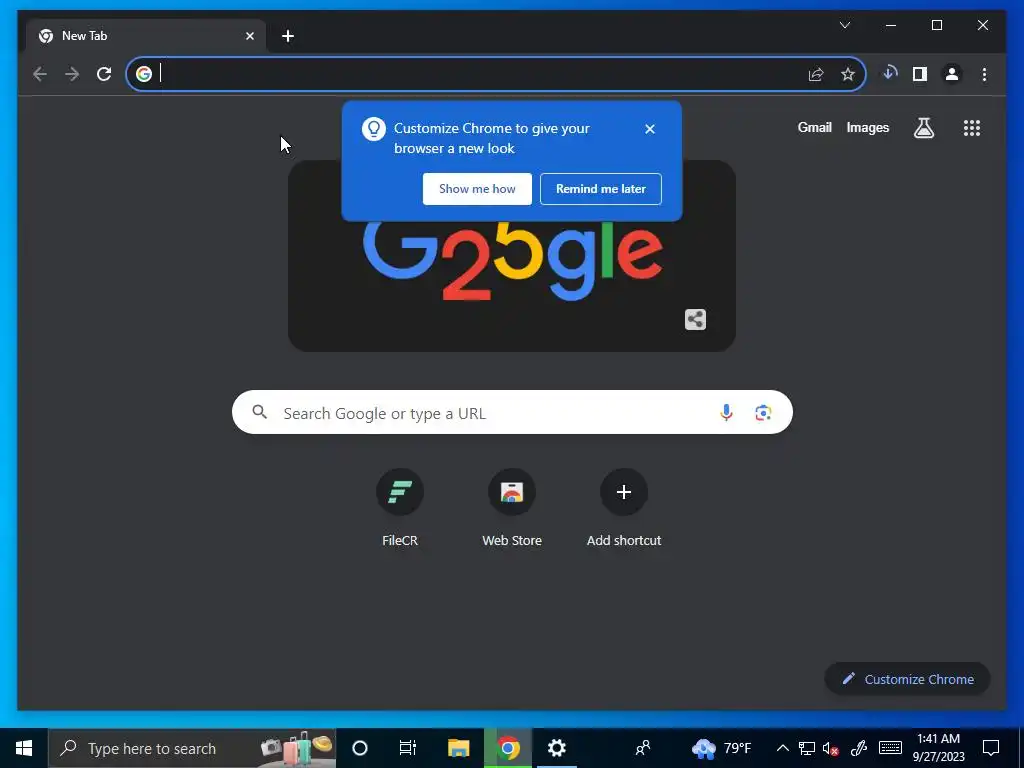The height and width of the screenshot is (768, 1024).
Task: Click the Chrome taskbar icon
Action: 508,748
